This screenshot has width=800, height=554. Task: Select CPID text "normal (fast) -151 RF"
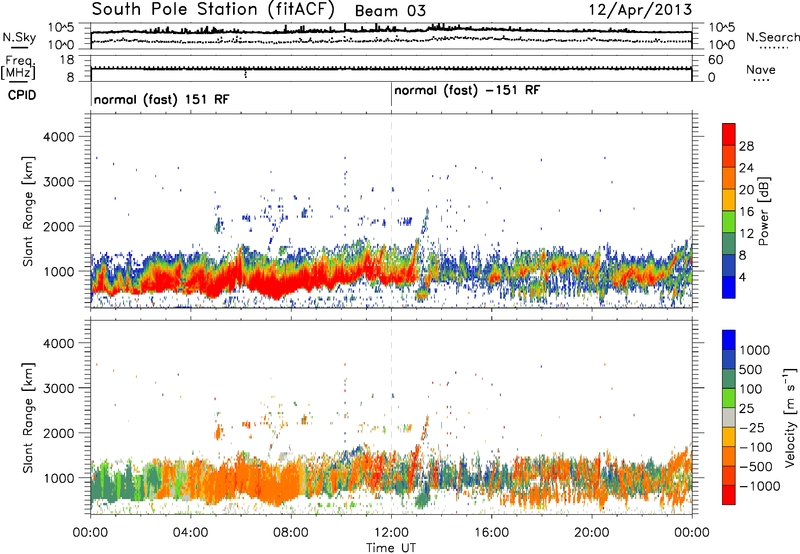[467, 90]
